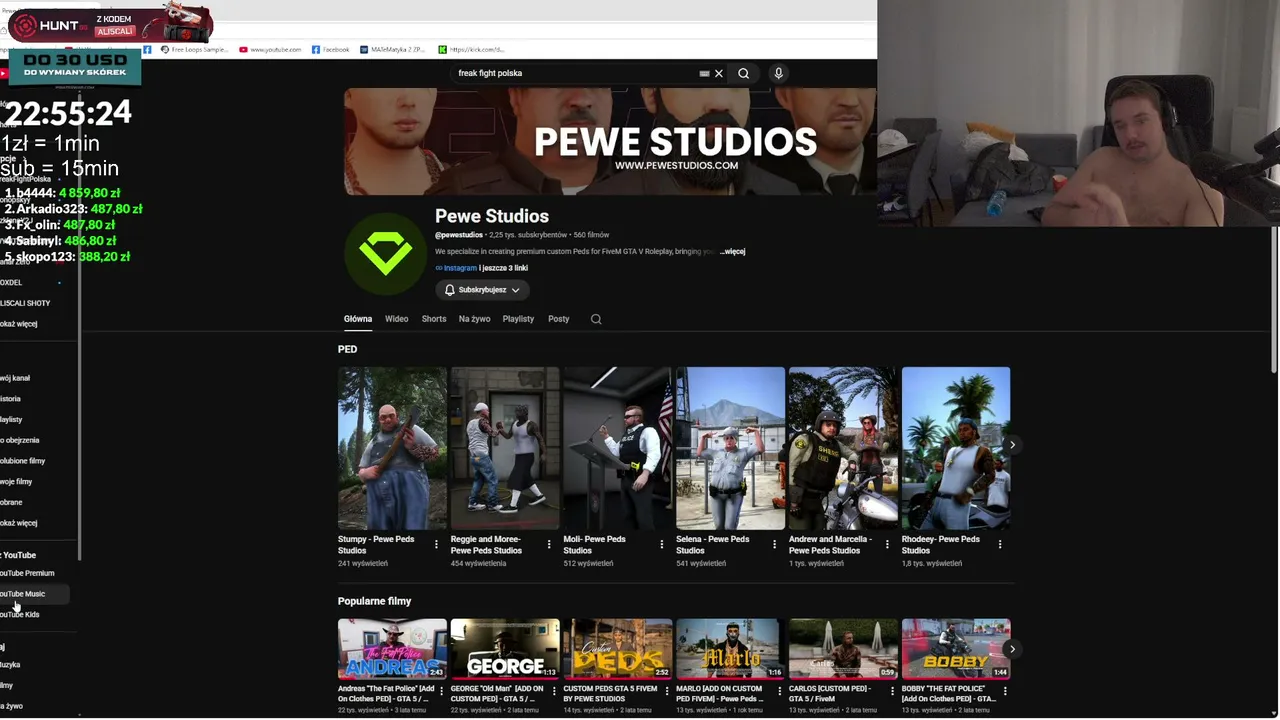1280x720 pixels.
Task: Open the Free Loops Samples bookmark
Action: 194,49
